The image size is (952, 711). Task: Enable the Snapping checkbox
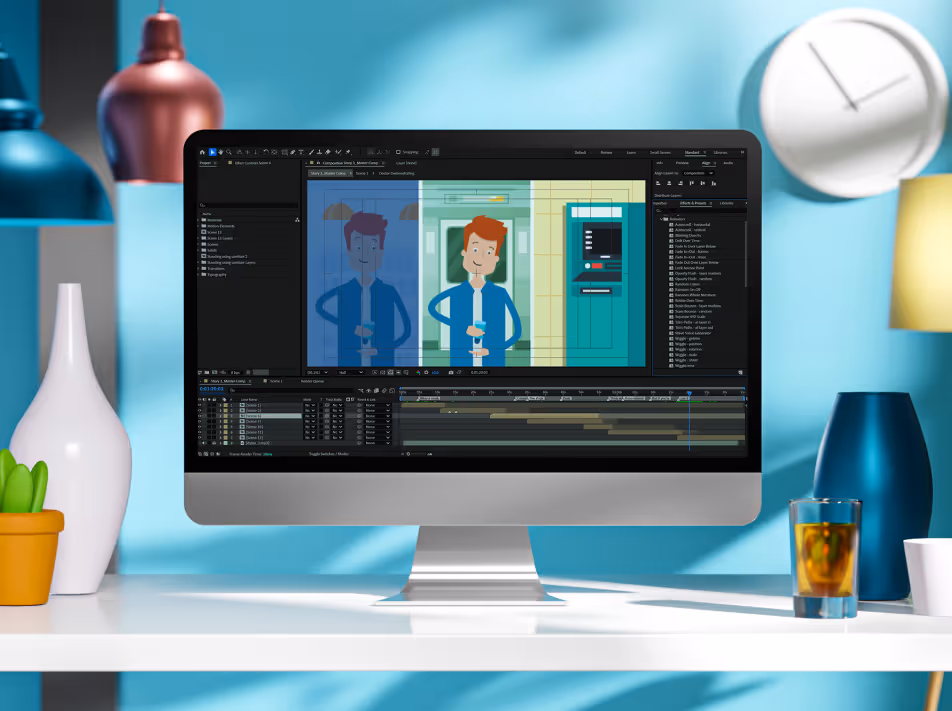pyautogui.click(x=398, y=151)
